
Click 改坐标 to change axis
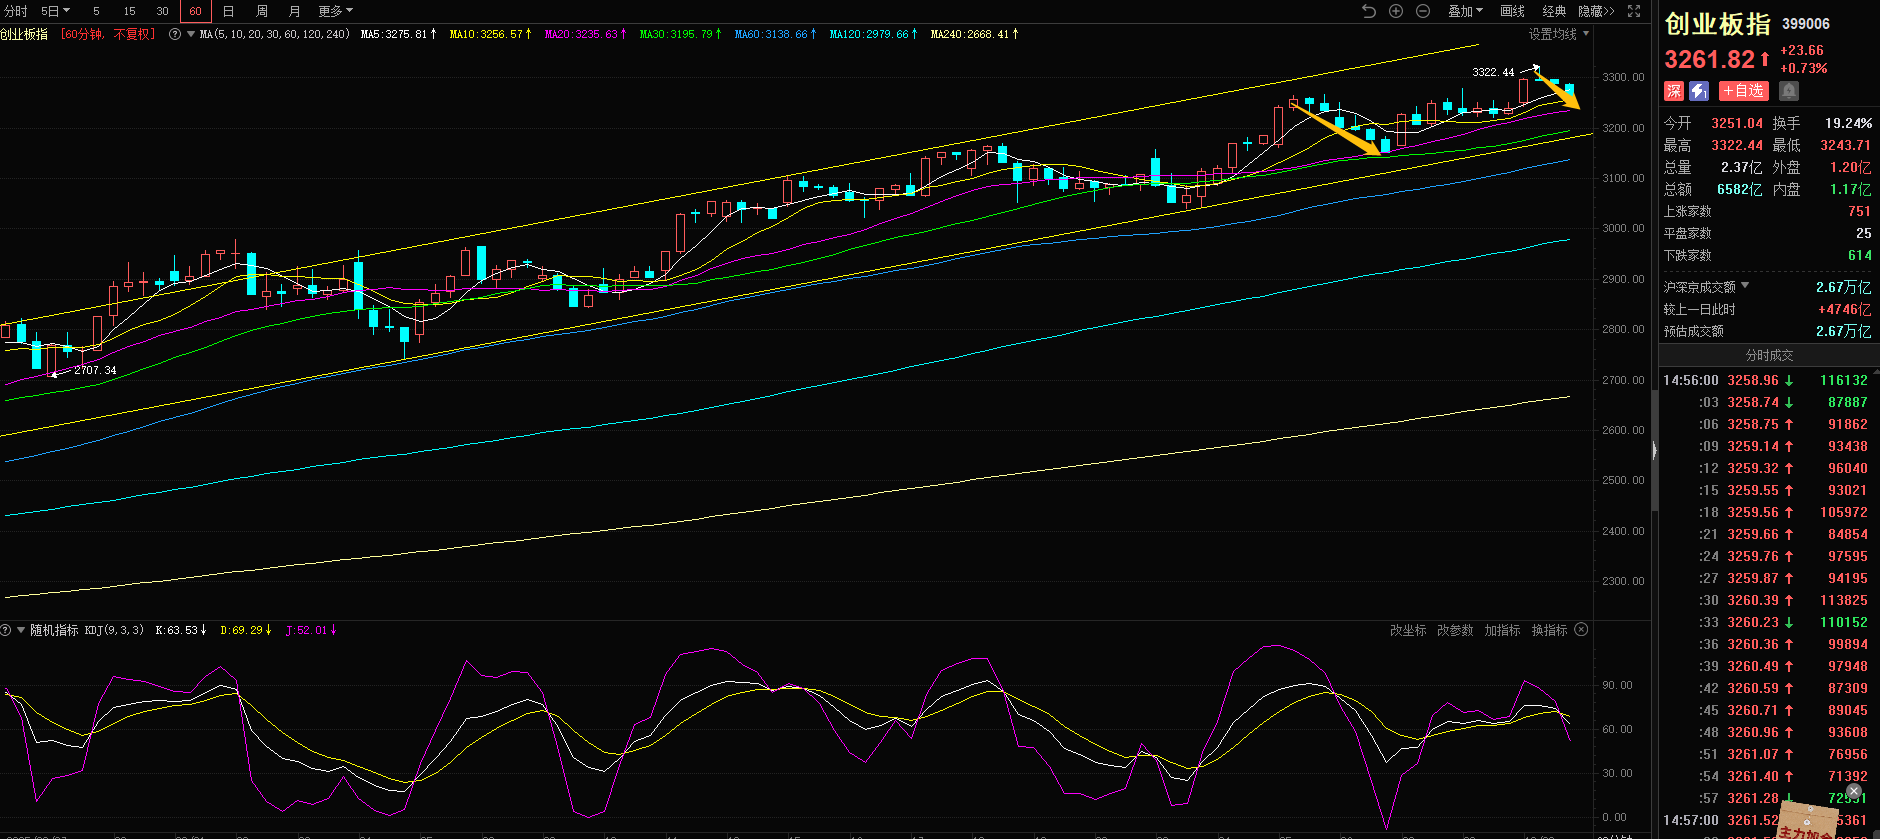click(1408, 630)
